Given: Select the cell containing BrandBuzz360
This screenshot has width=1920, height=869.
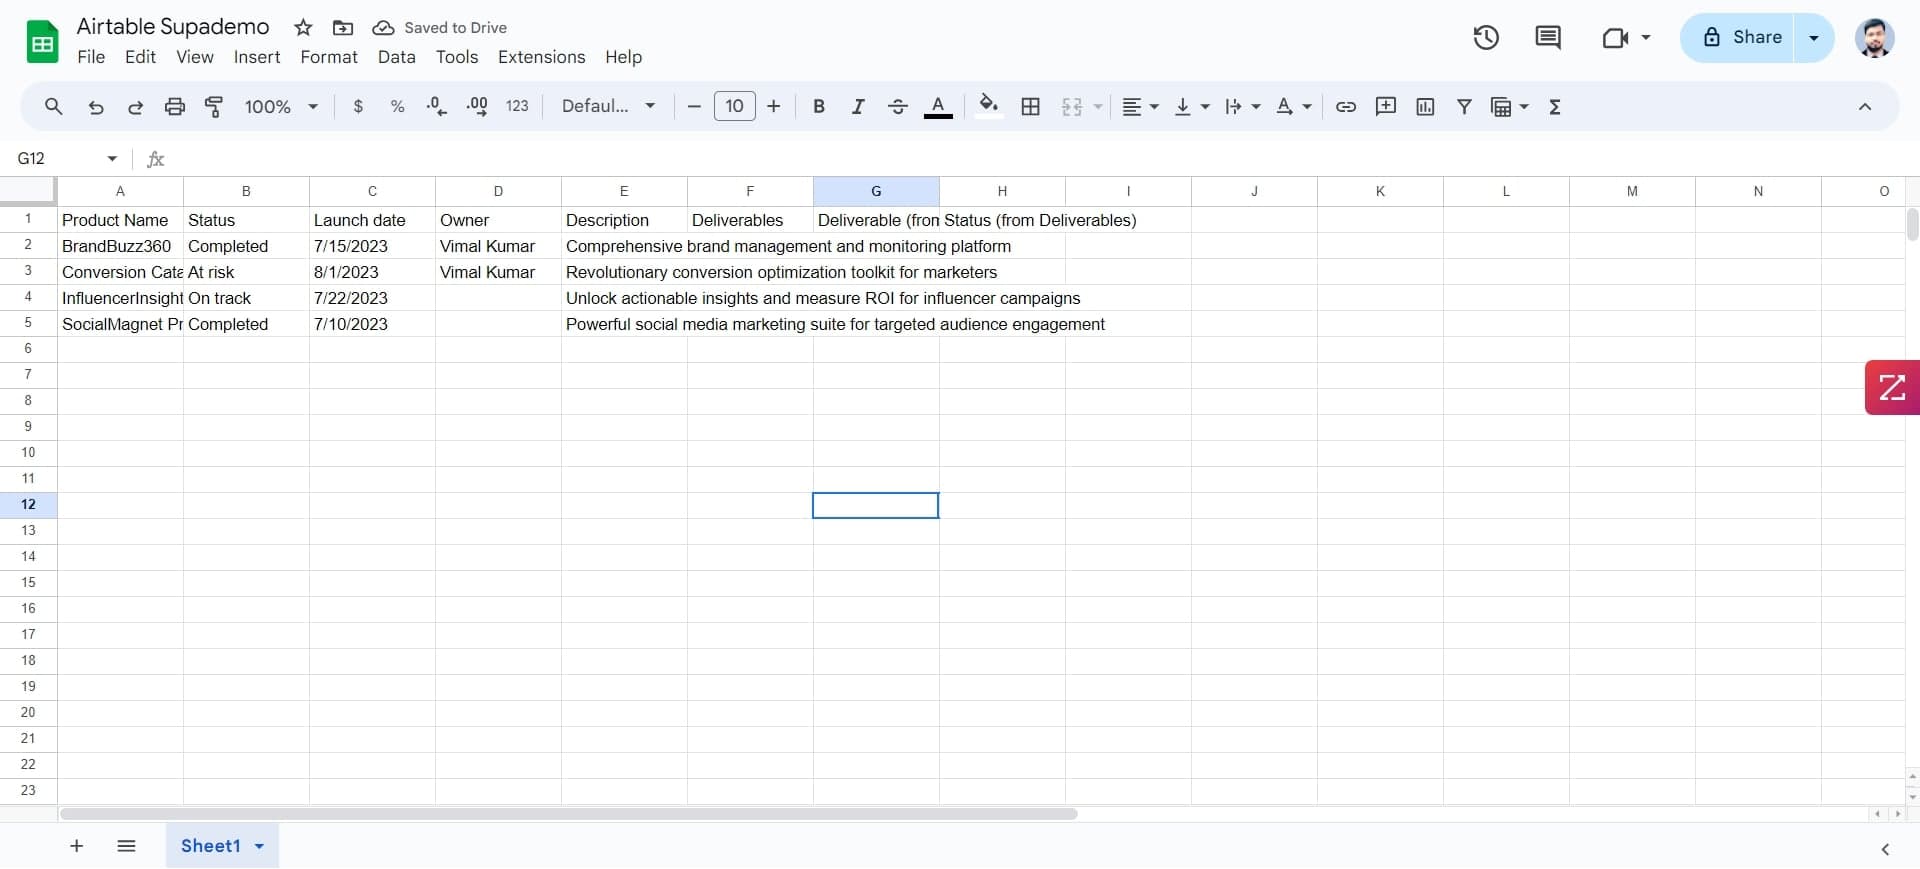Looking at the screenshot, I should [120, 246].
